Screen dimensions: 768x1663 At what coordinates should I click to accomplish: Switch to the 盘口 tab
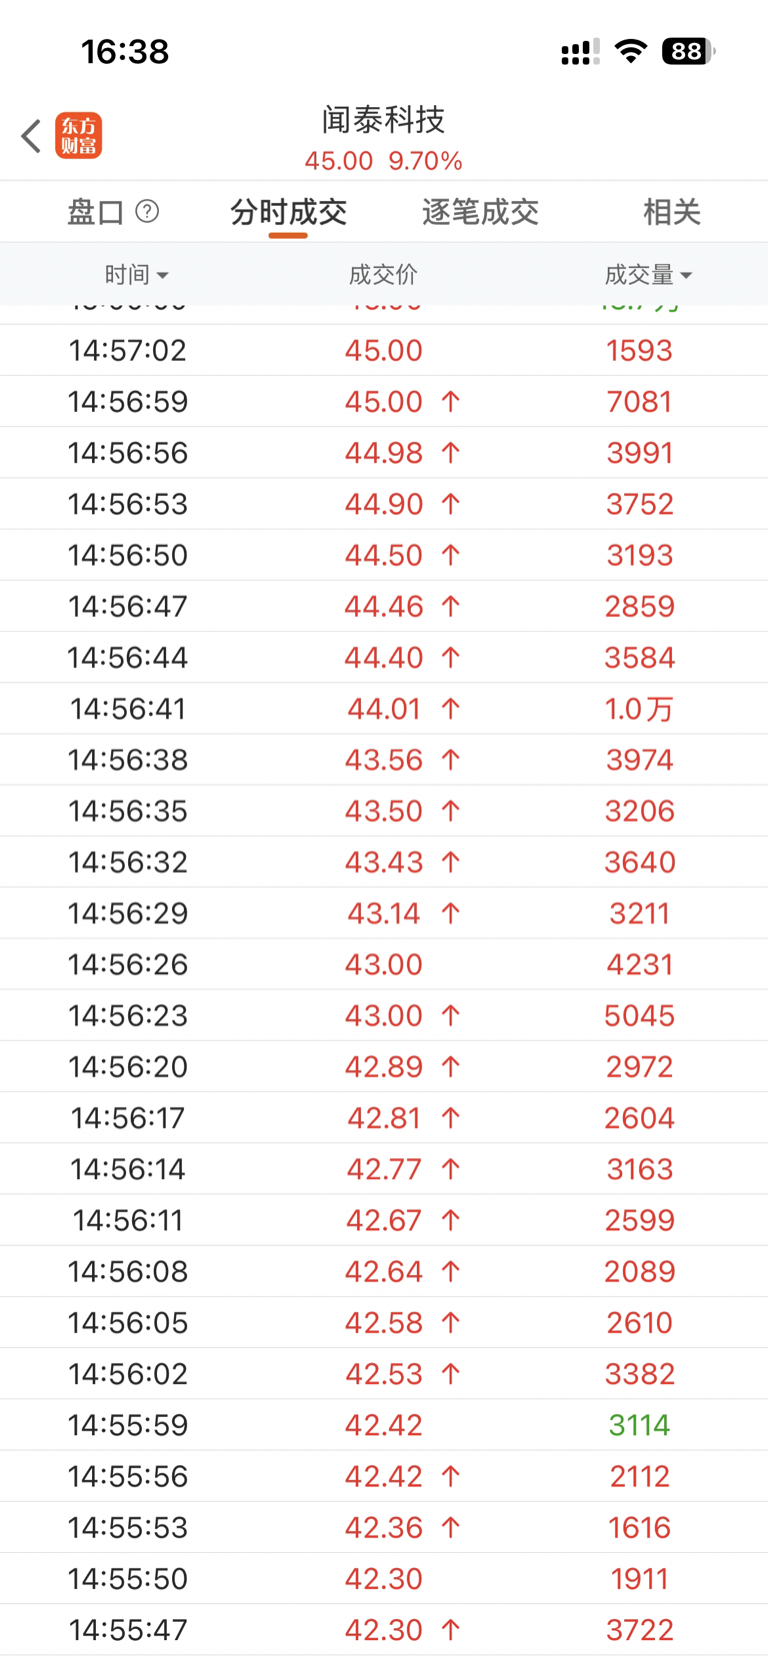[96, 212]
